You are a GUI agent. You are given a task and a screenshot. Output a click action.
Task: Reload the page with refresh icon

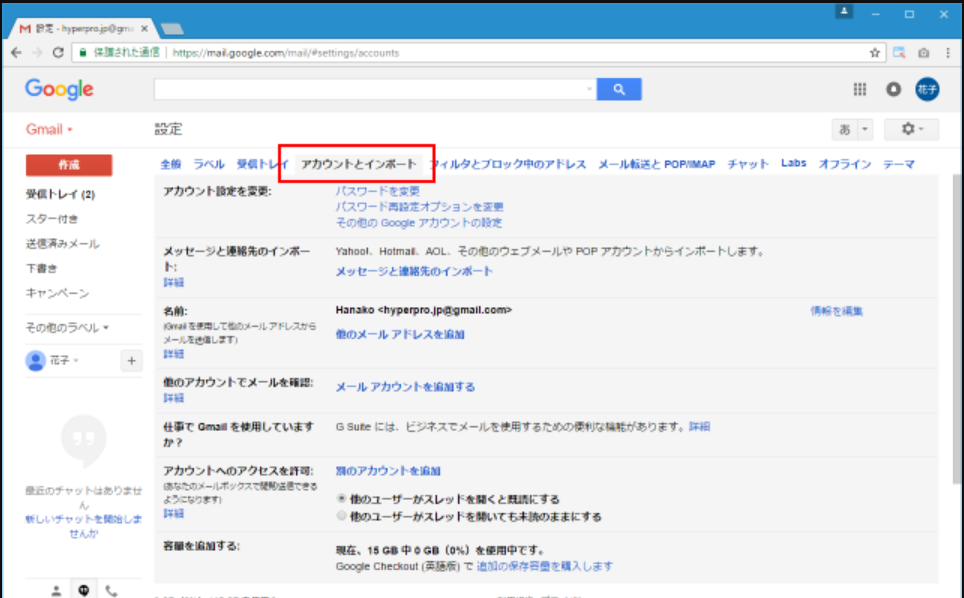coord(58,53)
